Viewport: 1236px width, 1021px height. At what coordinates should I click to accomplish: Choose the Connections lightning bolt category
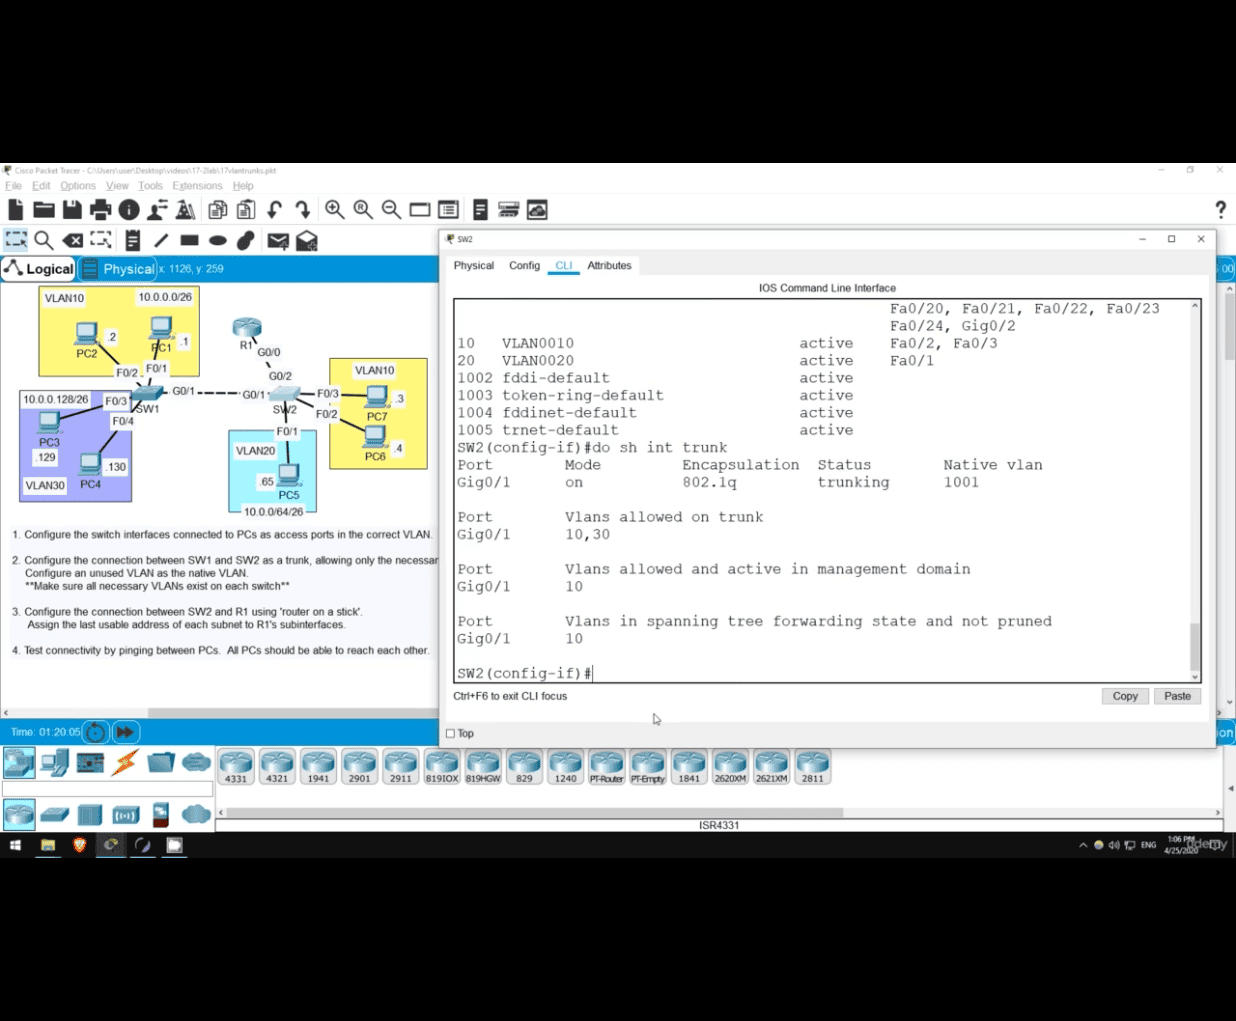[125, 763]
